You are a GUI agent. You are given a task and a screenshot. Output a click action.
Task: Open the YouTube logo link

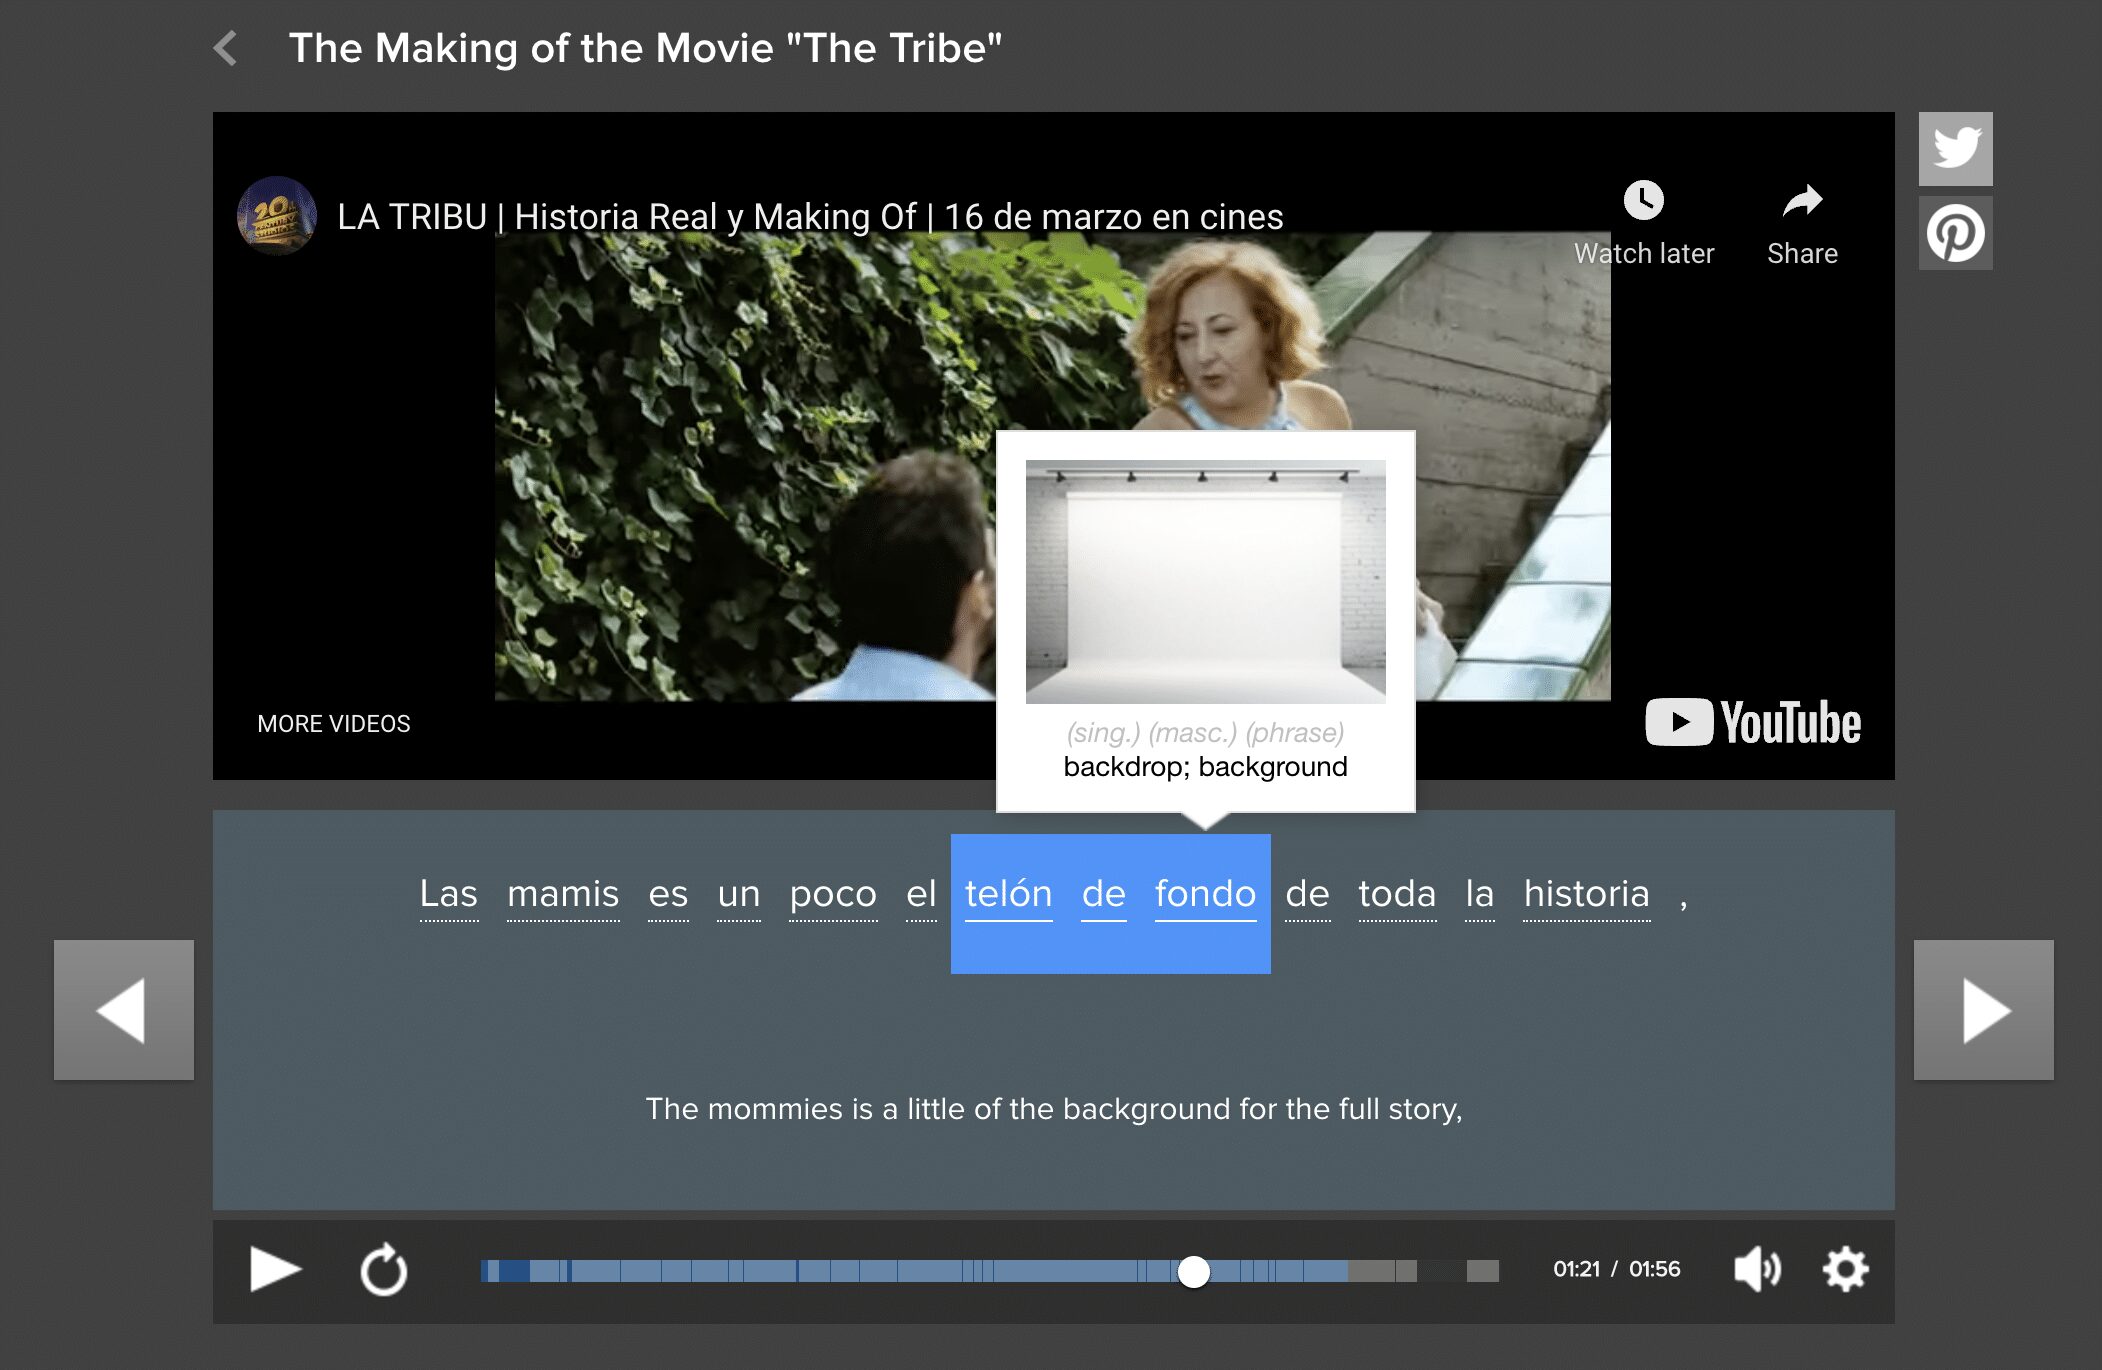(x=1753, y=722)
